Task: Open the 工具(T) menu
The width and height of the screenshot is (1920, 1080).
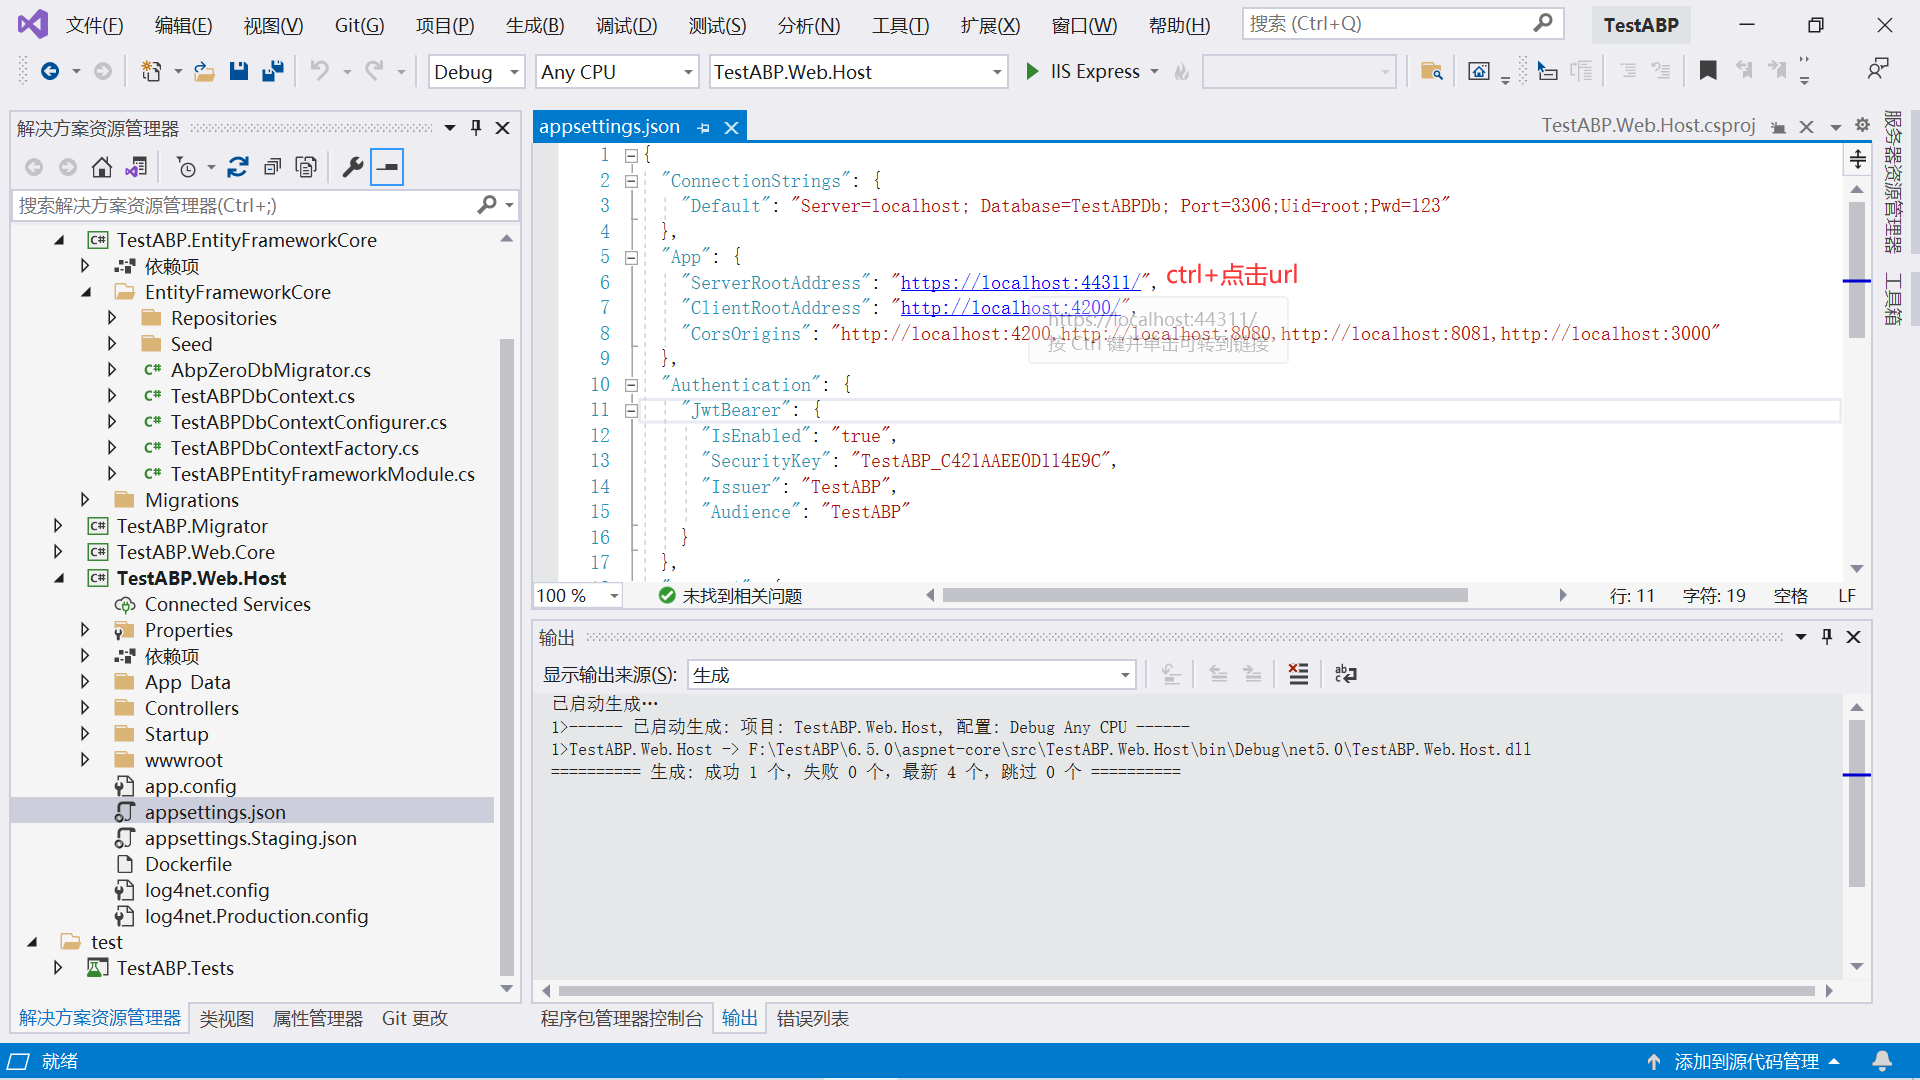Action: coord(900,25)
